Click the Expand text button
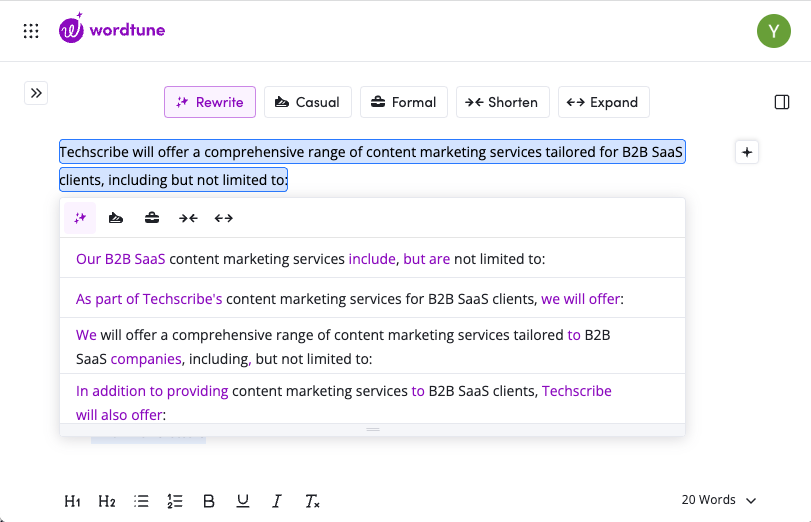811x522 pixels. click(603, 102)
